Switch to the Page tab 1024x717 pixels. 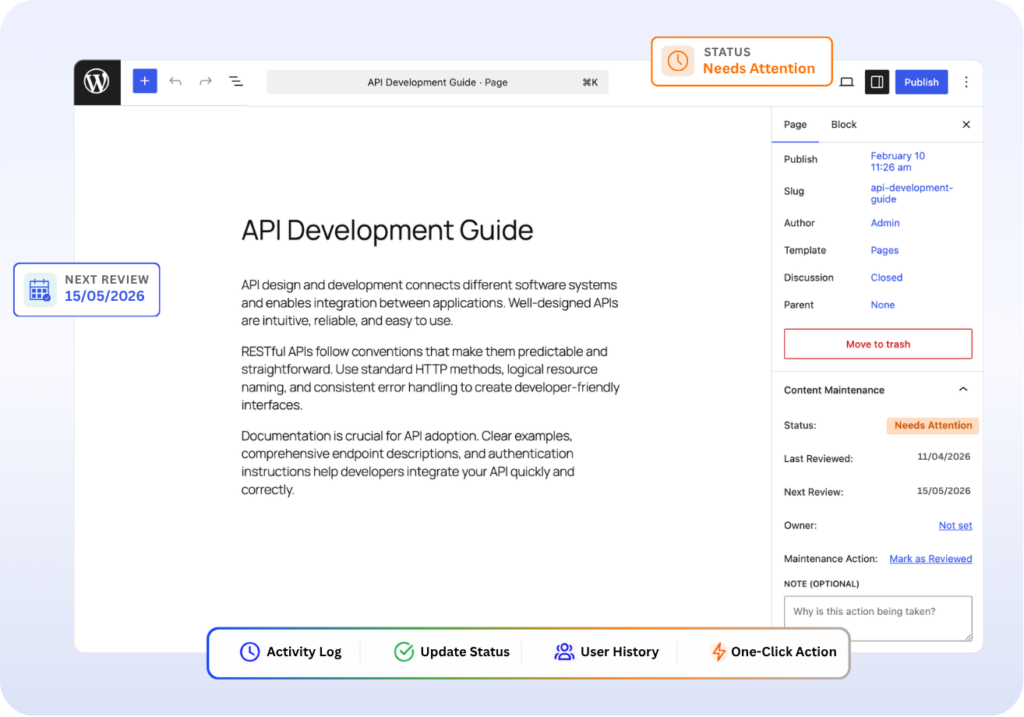click(795, 125)
